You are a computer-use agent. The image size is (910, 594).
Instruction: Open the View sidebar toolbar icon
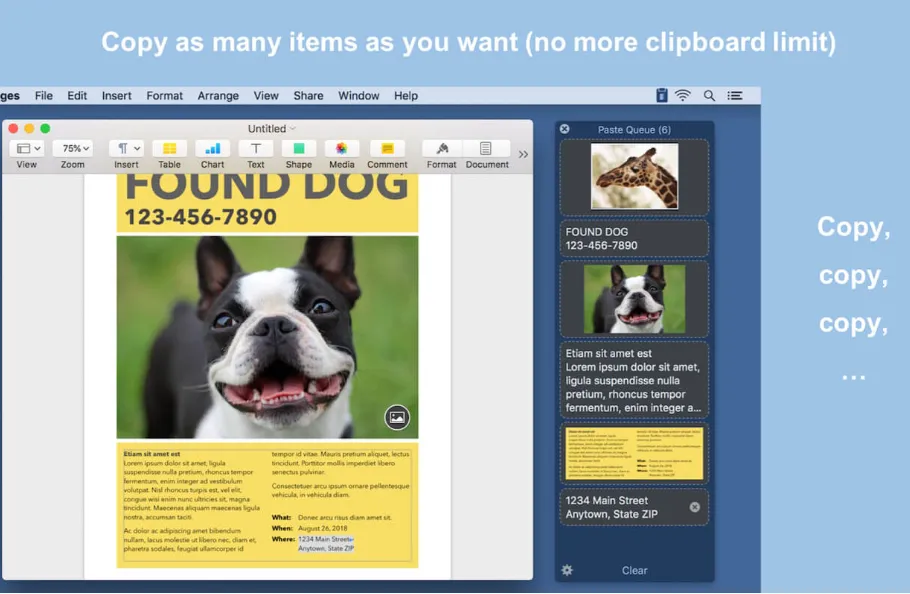pos(27,149)
